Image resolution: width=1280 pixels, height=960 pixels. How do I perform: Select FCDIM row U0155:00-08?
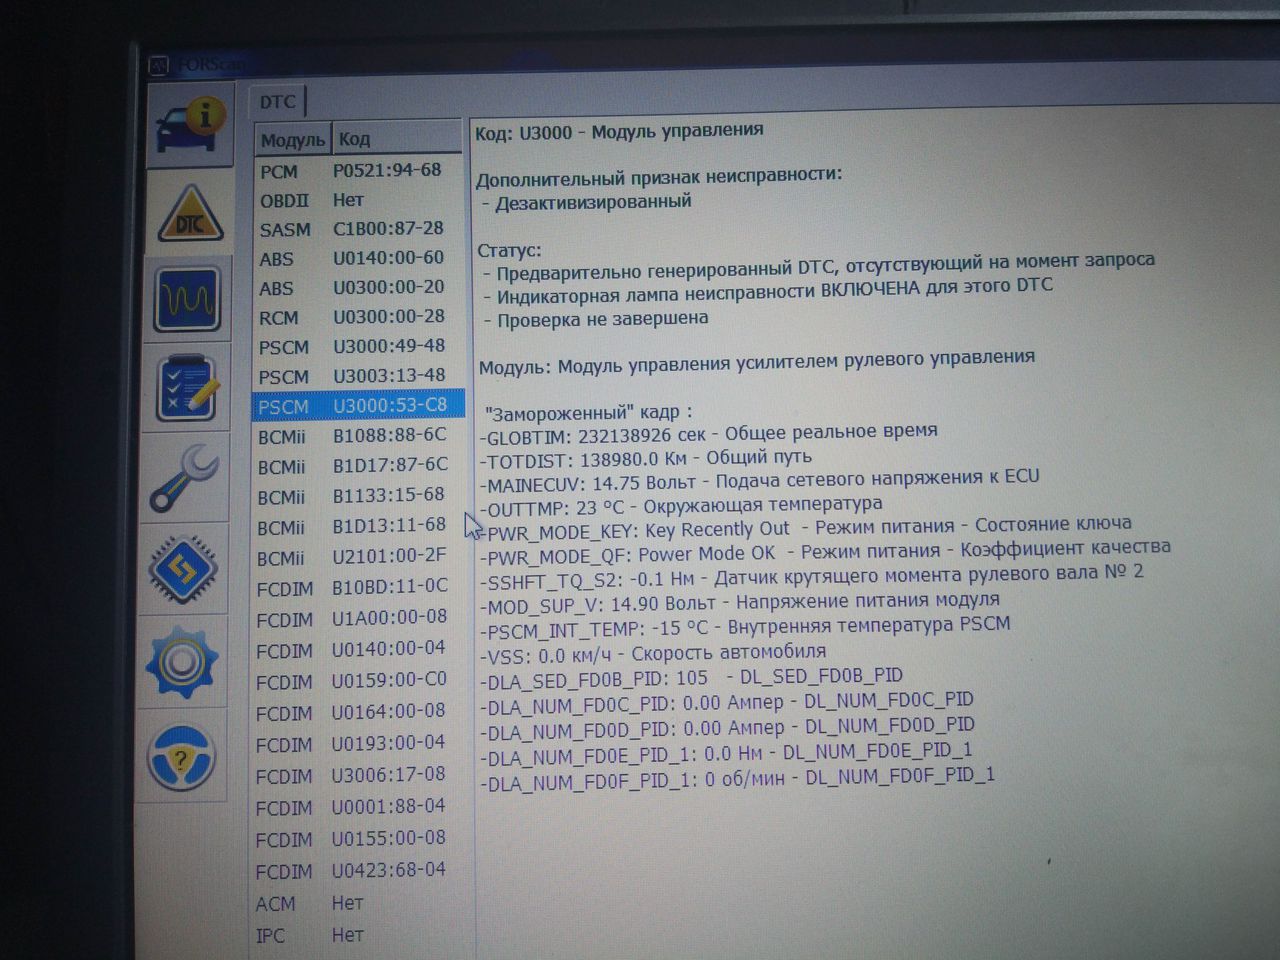pos(358,839)
